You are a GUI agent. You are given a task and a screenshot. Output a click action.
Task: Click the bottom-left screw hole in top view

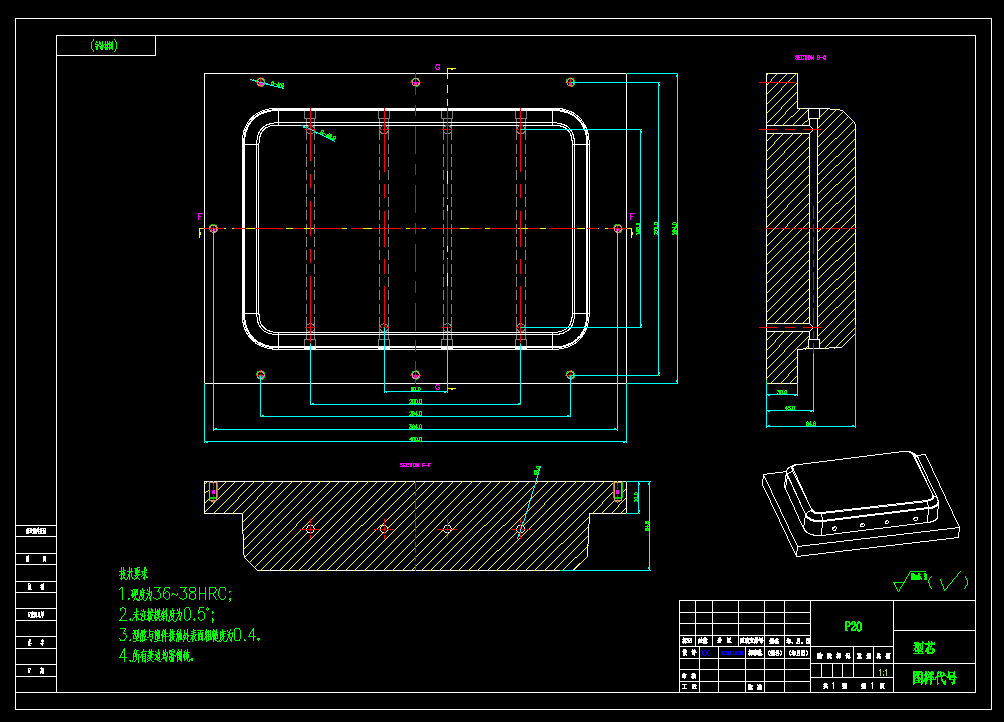pyautogui.click(x=261, y=375)
